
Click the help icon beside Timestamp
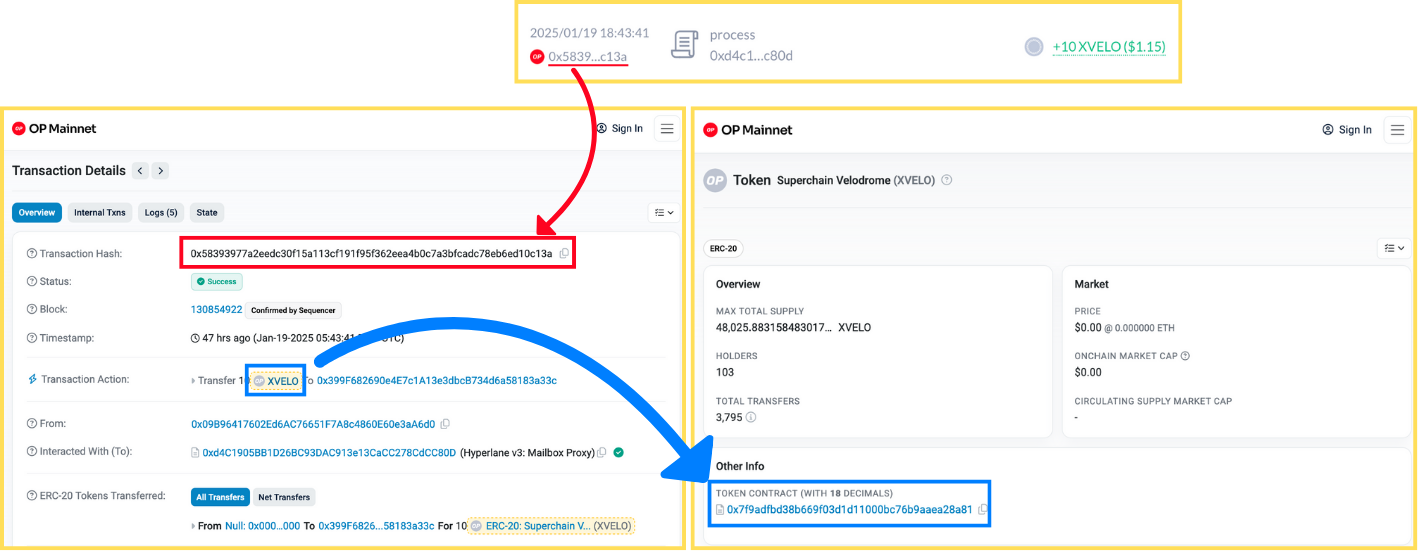(x=31, y=338)
